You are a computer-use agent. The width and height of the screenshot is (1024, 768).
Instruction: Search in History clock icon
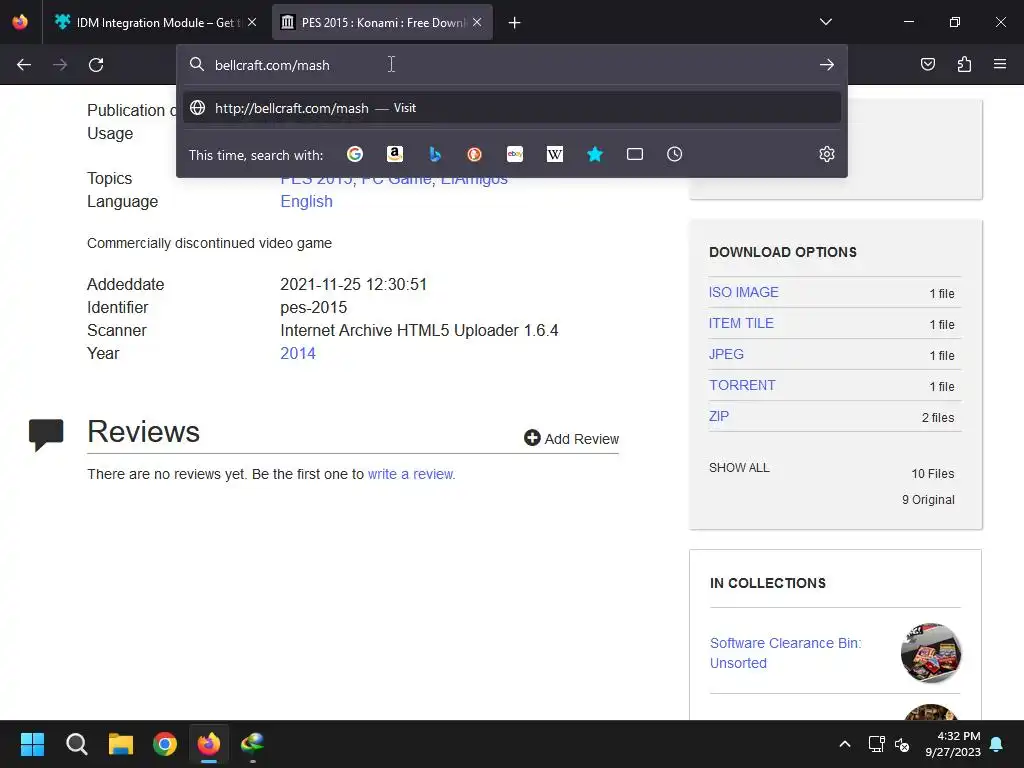tap(675, 154)
